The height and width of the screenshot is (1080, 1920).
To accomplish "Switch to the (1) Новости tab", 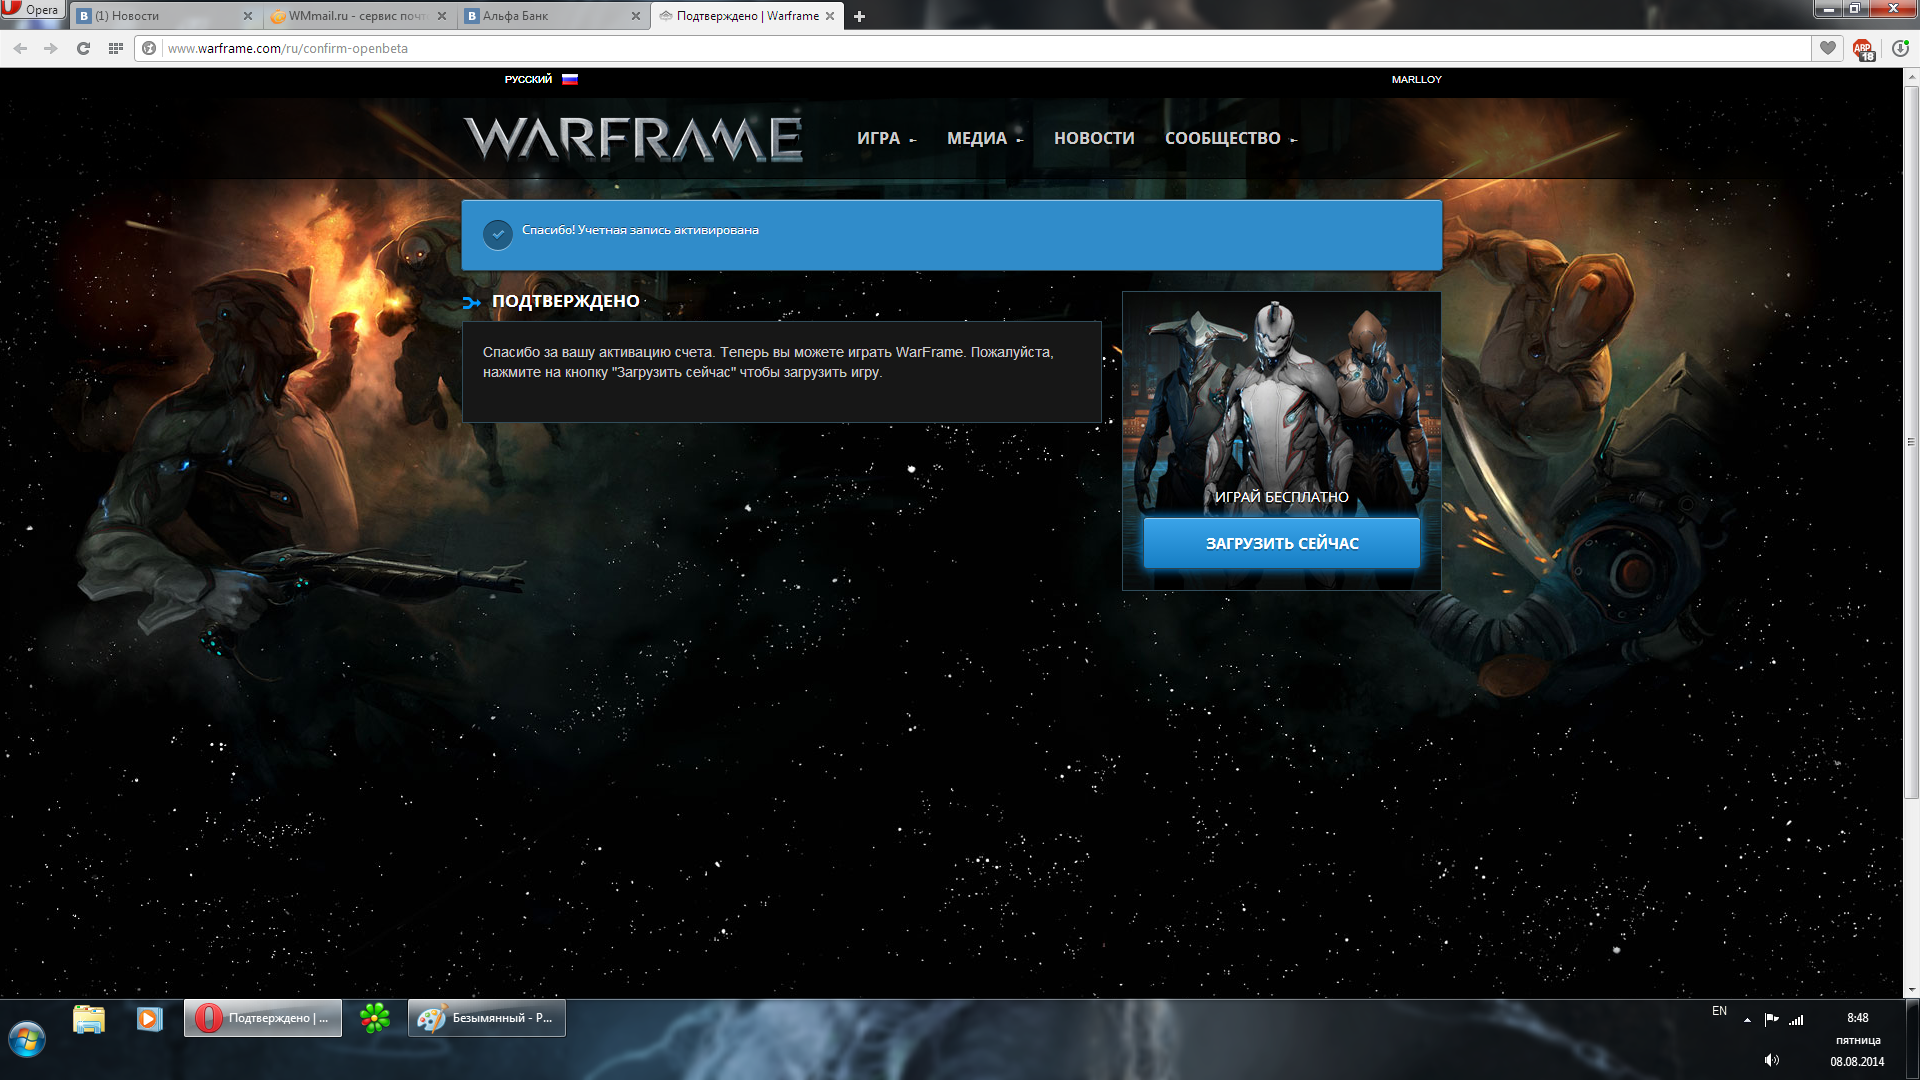I will [165, 16].
